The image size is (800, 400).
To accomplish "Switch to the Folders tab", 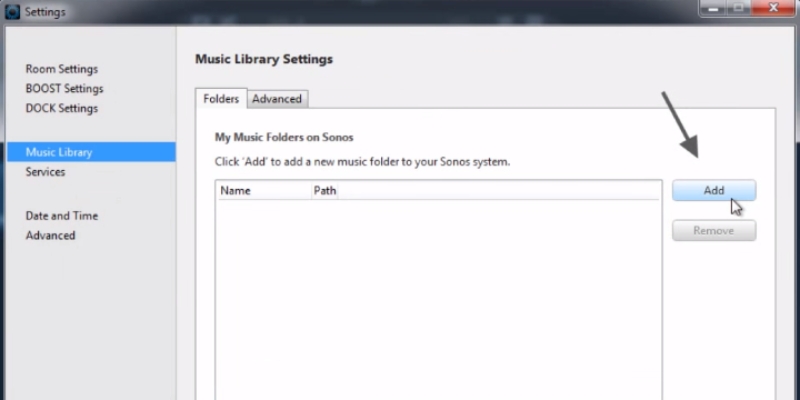I will point(221,98).
